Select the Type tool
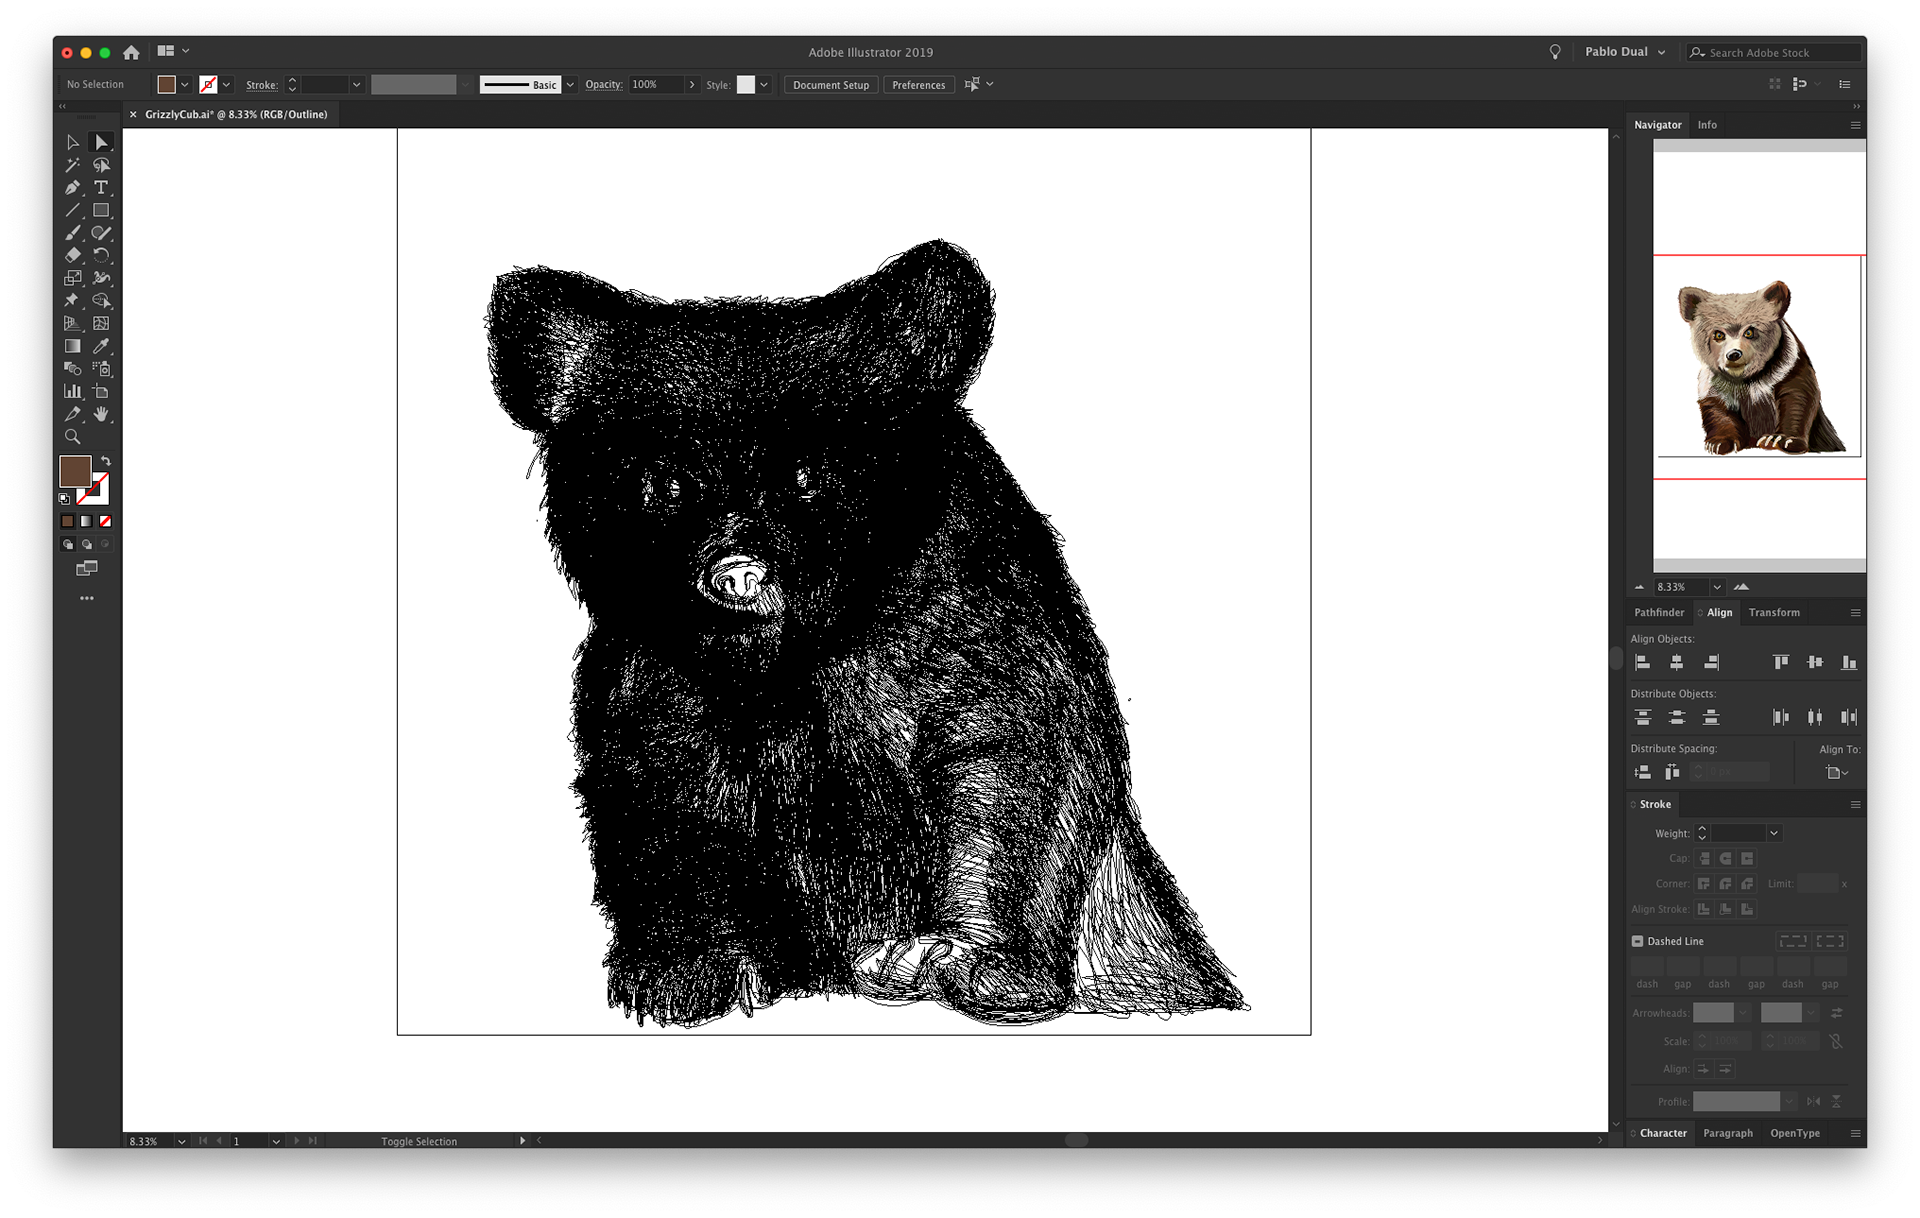This screenshot has height=1218, width=1920. 101,188
